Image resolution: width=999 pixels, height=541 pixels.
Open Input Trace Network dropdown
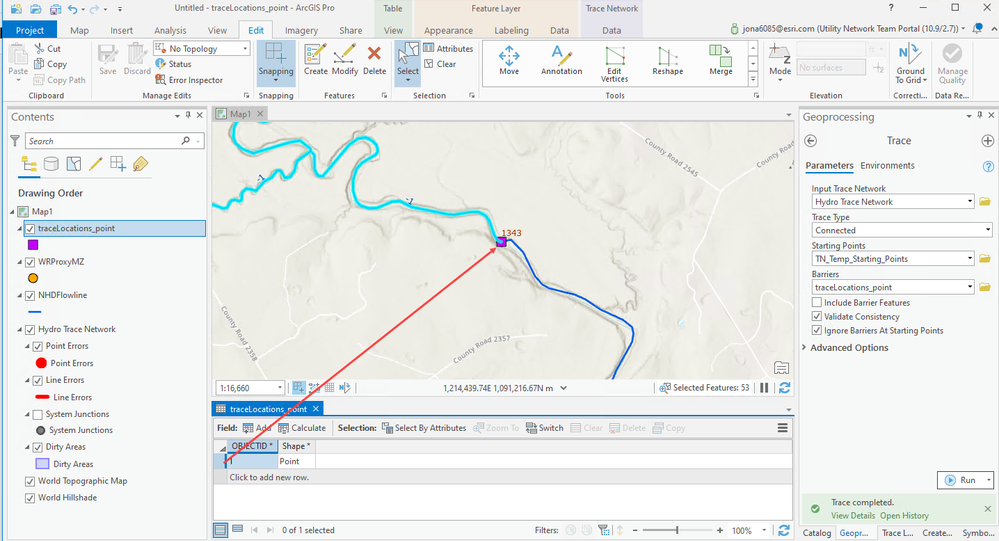point(970,201)
